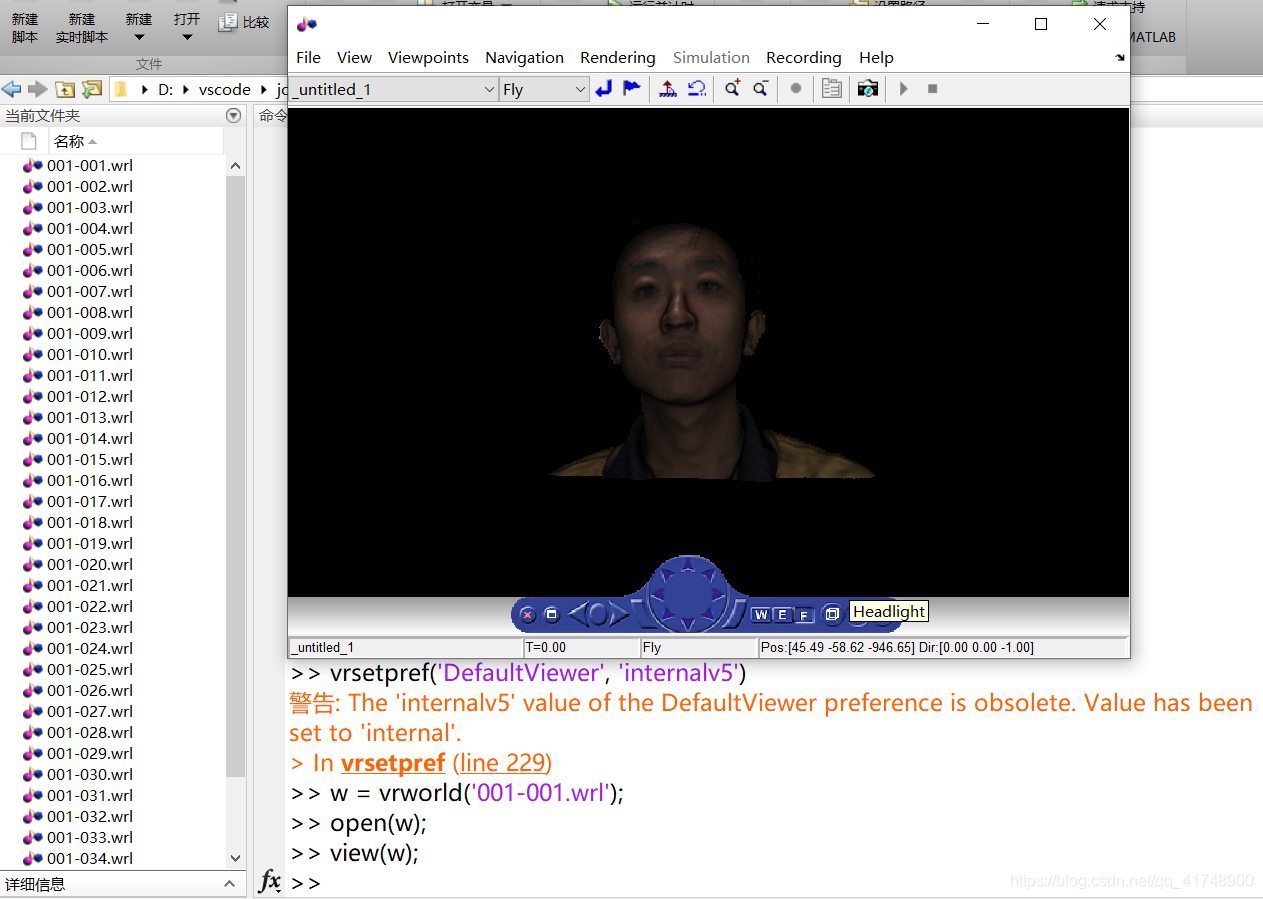Select file 001-025.wrl in folder list
The image size is (1263, 899).
coord(90,670)
